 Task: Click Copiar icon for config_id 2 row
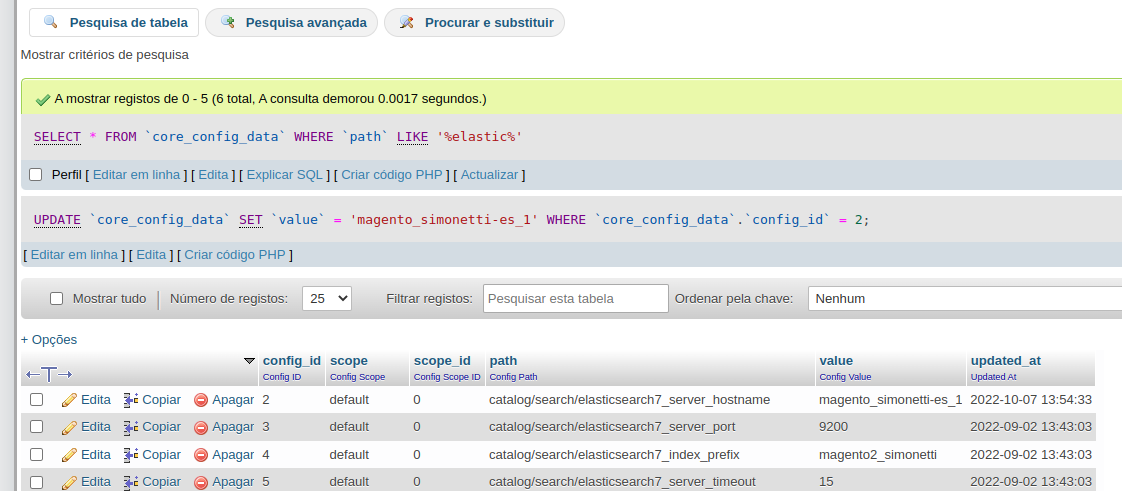coord(131,399)
